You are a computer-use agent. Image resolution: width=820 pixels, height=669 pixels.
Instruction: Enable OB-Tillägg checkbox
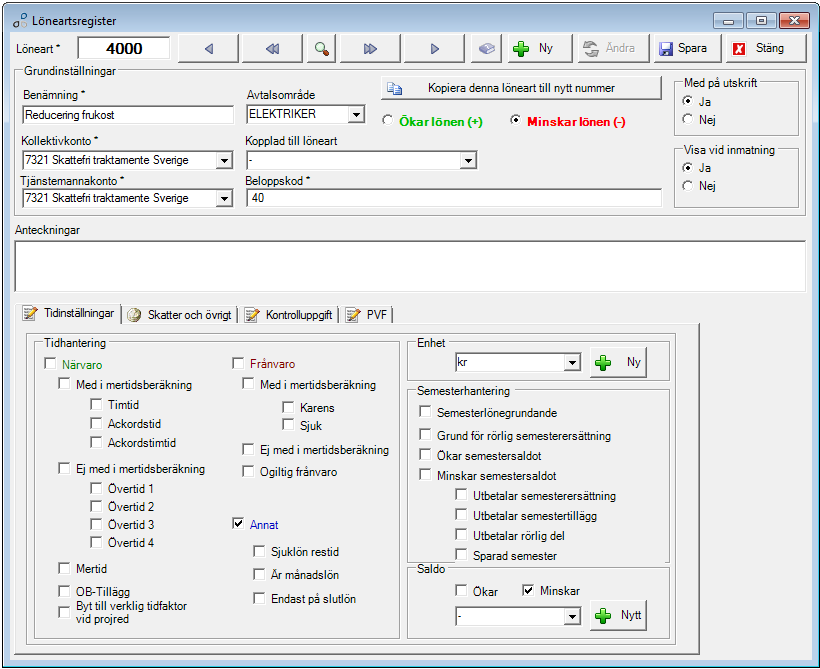(x=64, y=591)
